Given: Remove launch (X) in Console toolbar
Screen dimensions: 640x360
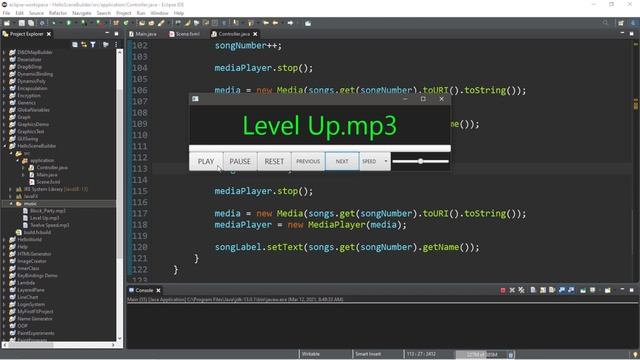Looking at the screenshot, I should pyautogui.click(x=512, y=290).
